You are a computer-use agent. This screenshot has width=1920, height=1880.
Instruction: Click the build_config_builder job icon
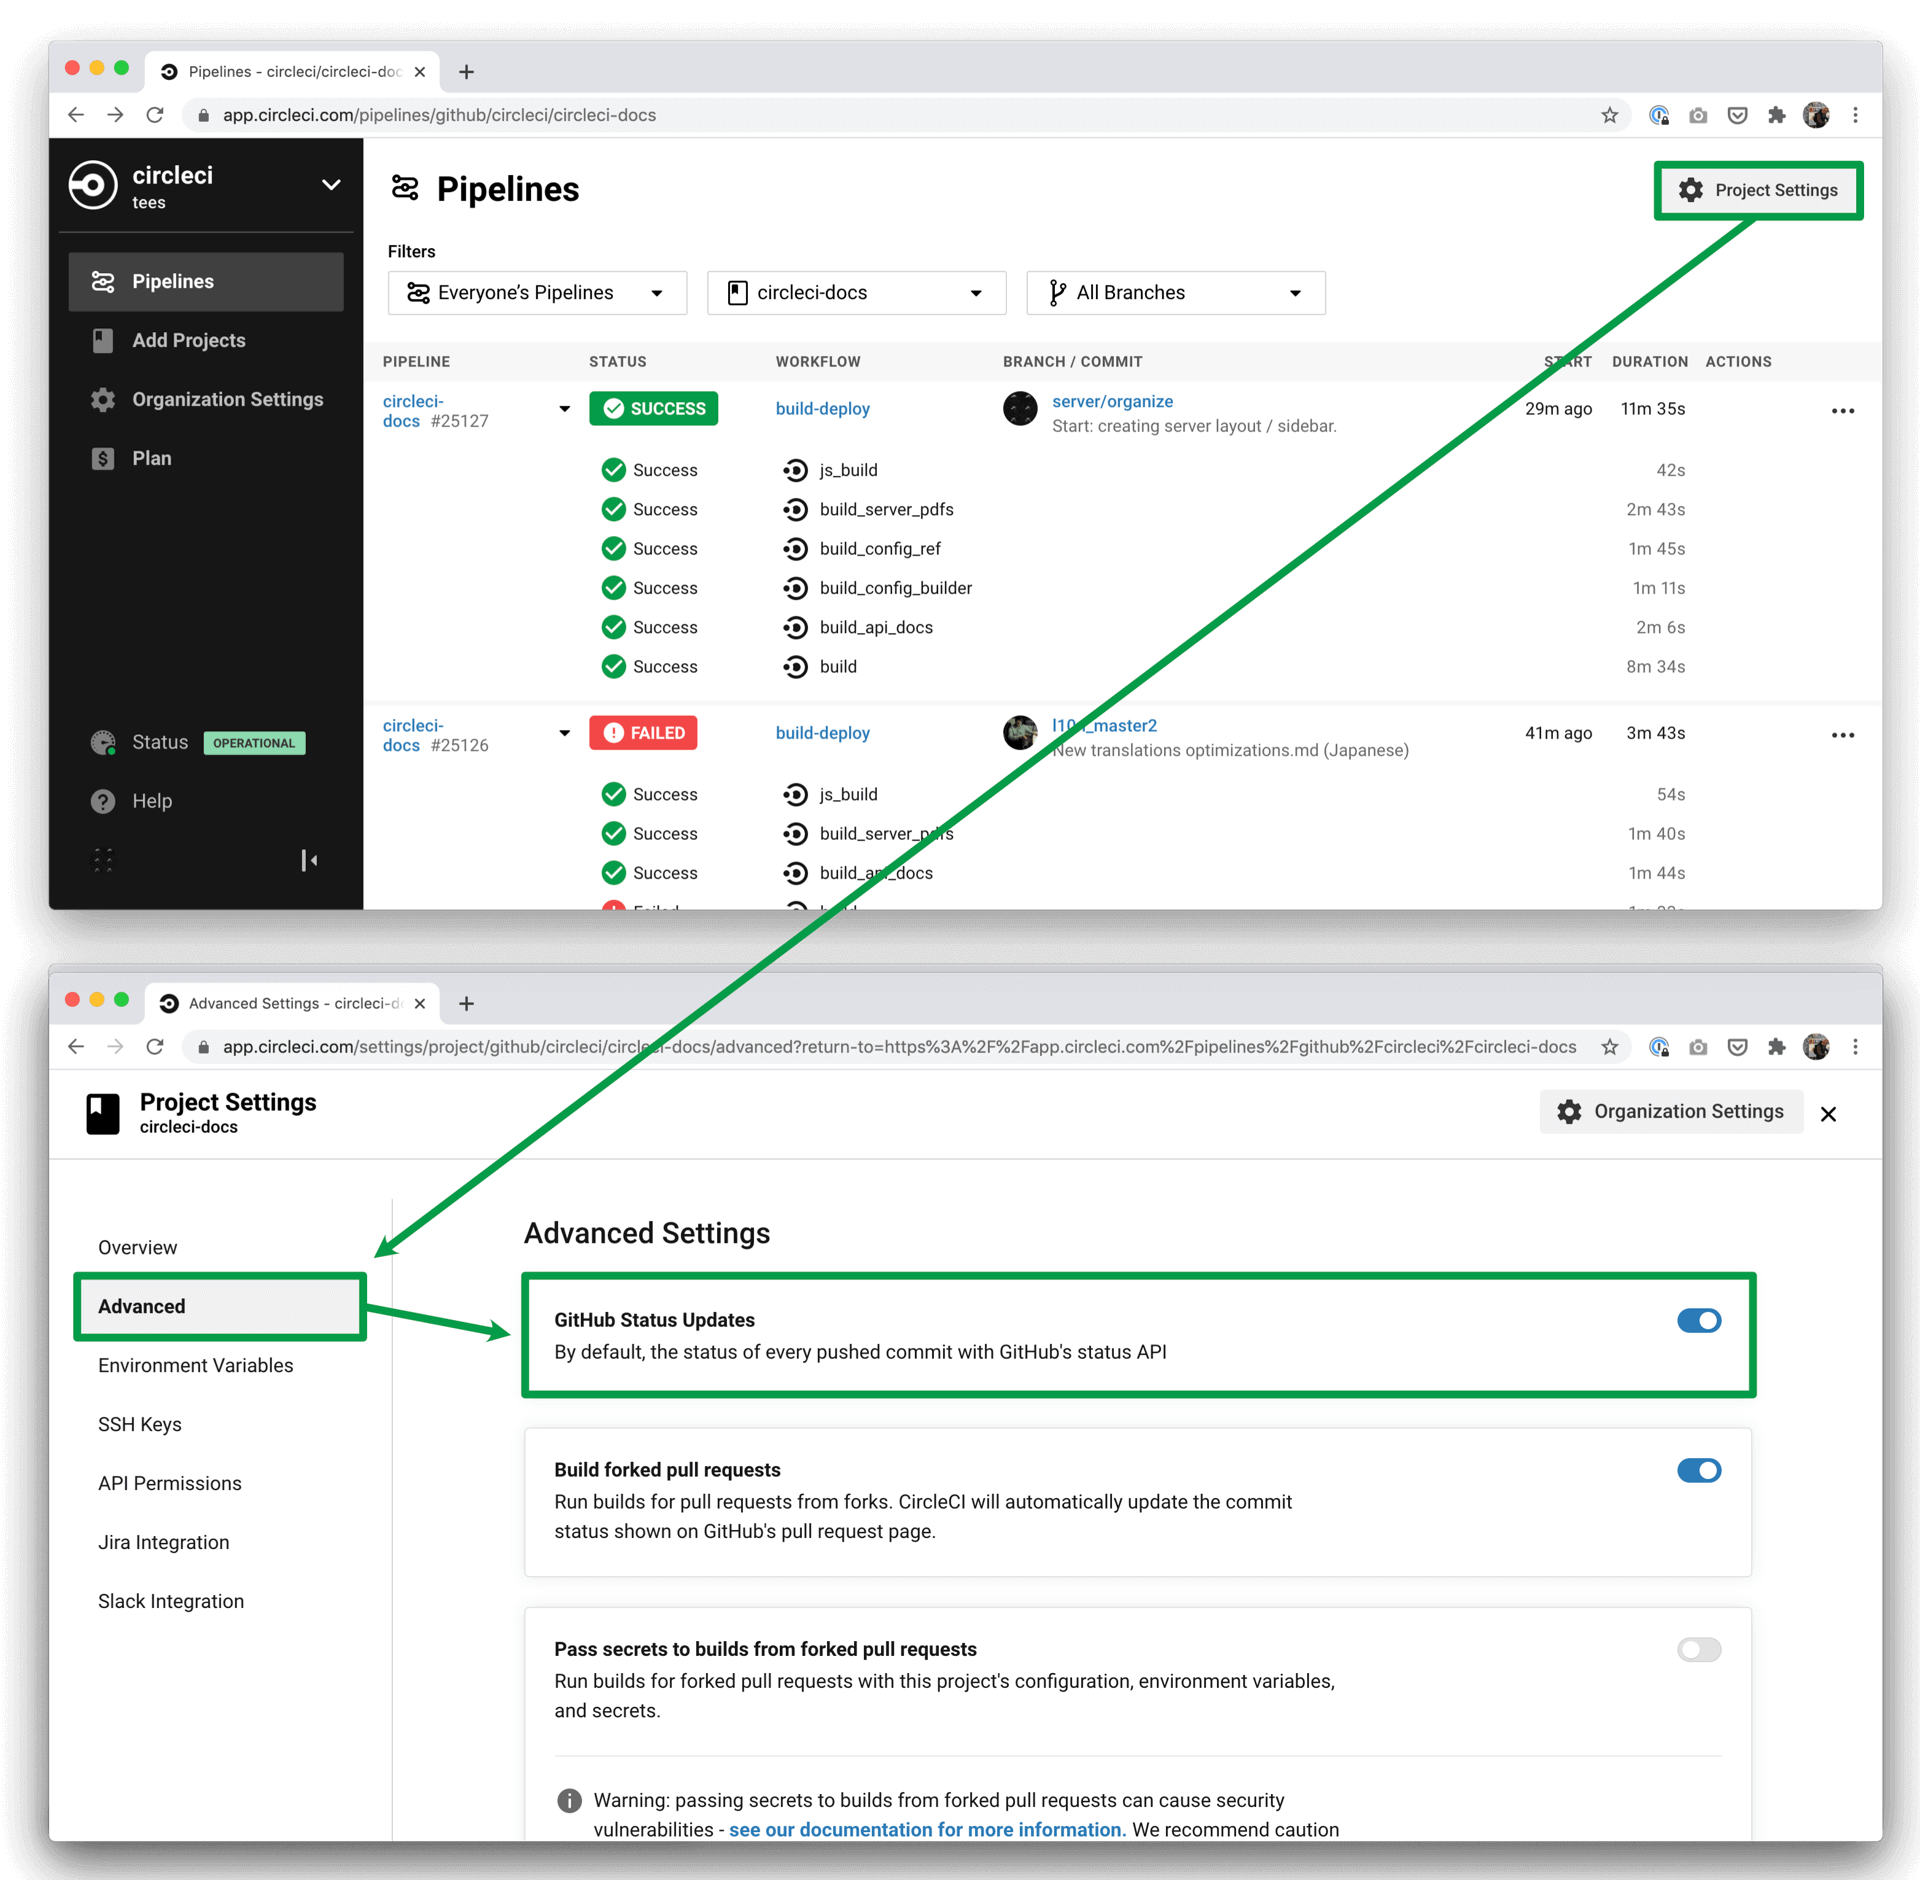coord(795,588)
